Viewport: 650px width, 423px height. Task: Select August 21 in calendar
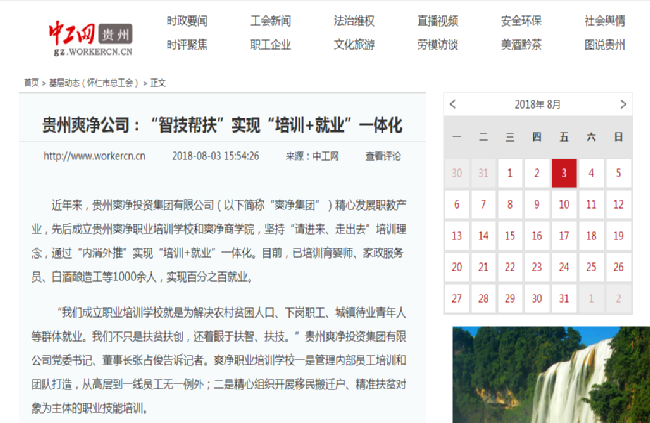(x=483, y=267)
